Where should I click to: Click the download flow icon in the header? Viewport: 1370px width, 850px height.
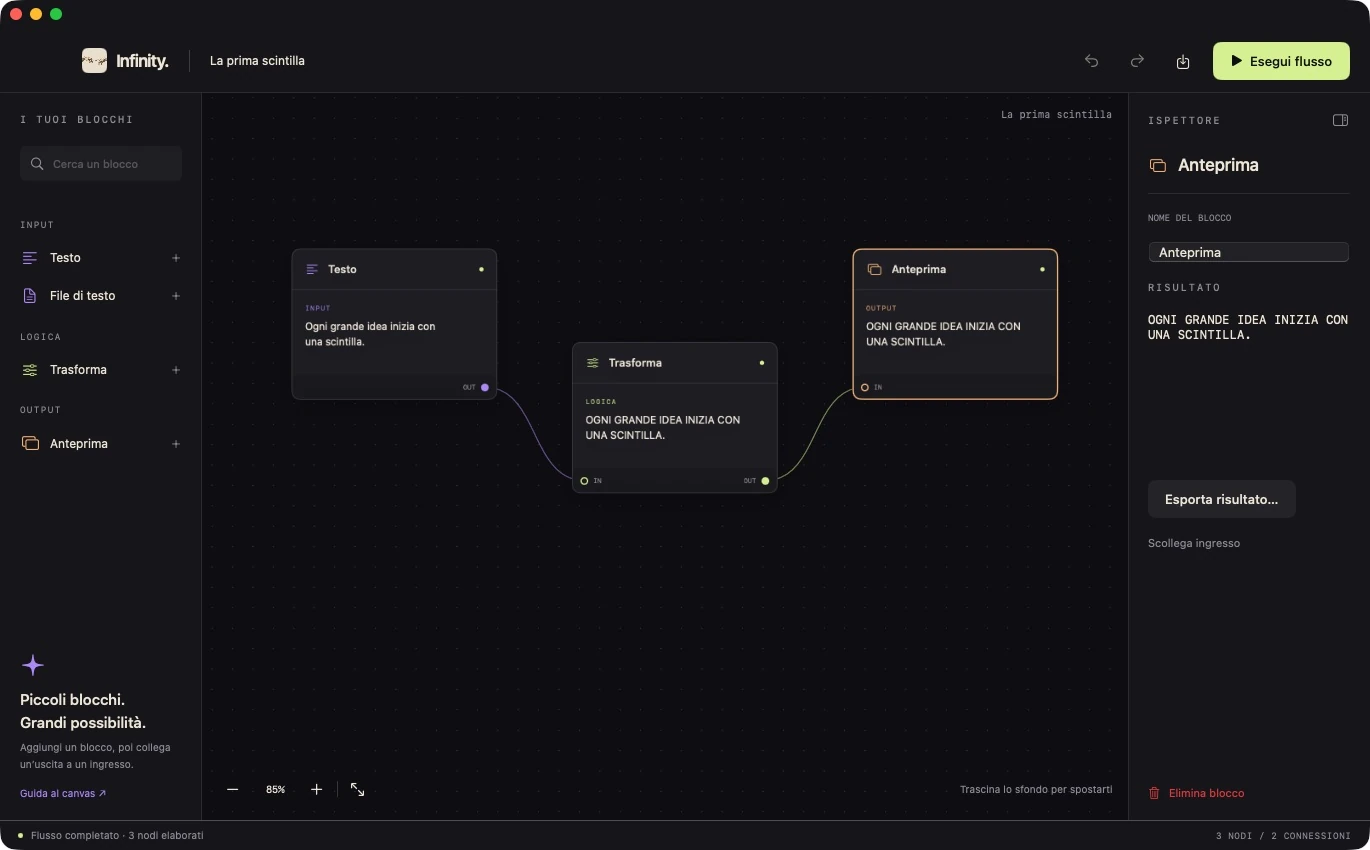coord(1183,61)
